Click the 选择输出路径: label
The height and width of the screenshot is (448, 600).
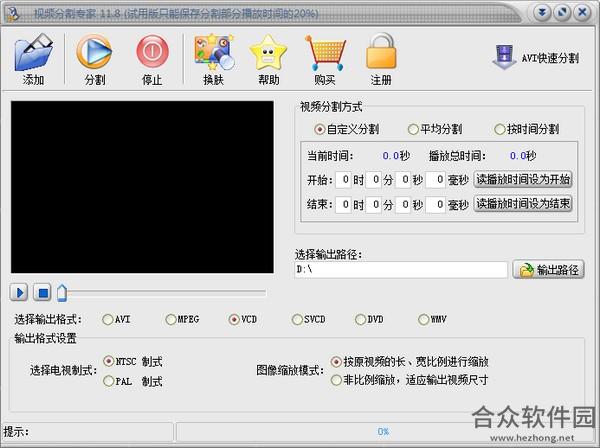pyautogui.click(x=328, y=254)
